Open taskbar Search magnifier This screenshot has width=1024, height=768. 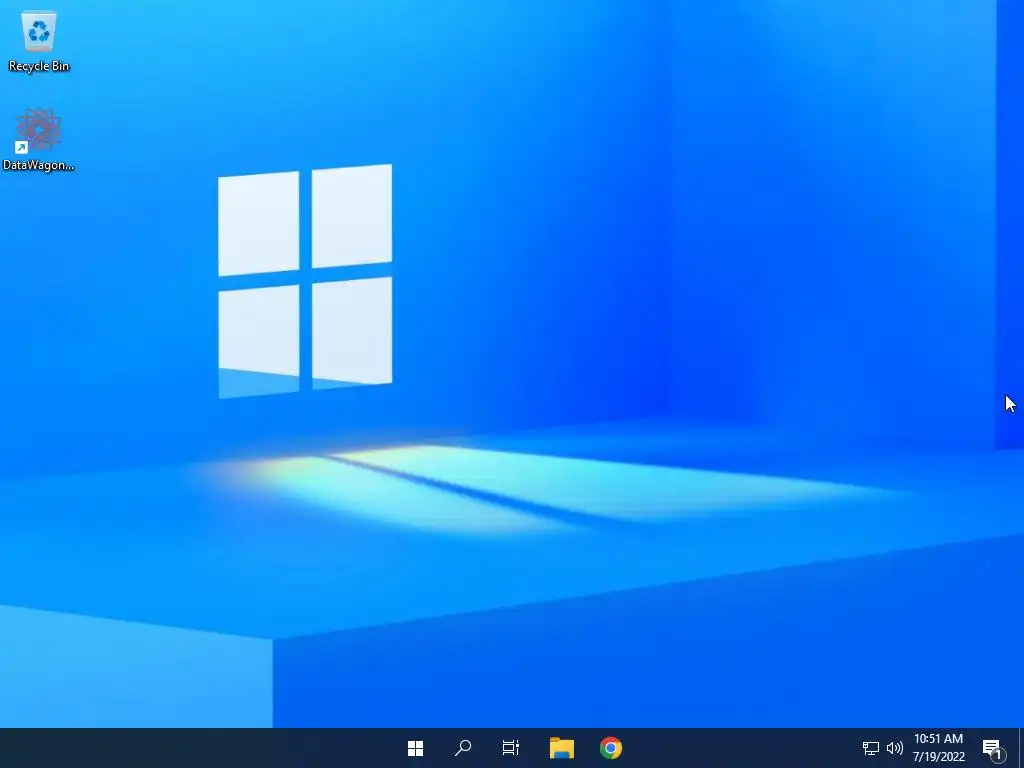pos(463,748)
